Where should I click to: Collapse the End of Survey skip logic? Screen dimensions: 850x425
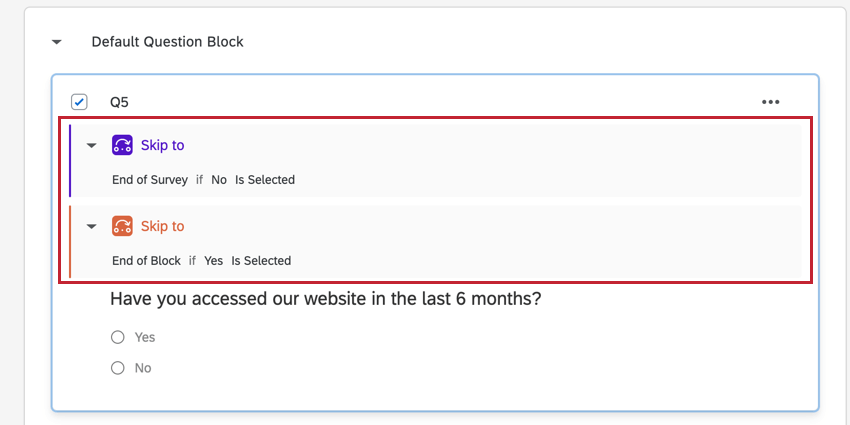click(91, 145)
